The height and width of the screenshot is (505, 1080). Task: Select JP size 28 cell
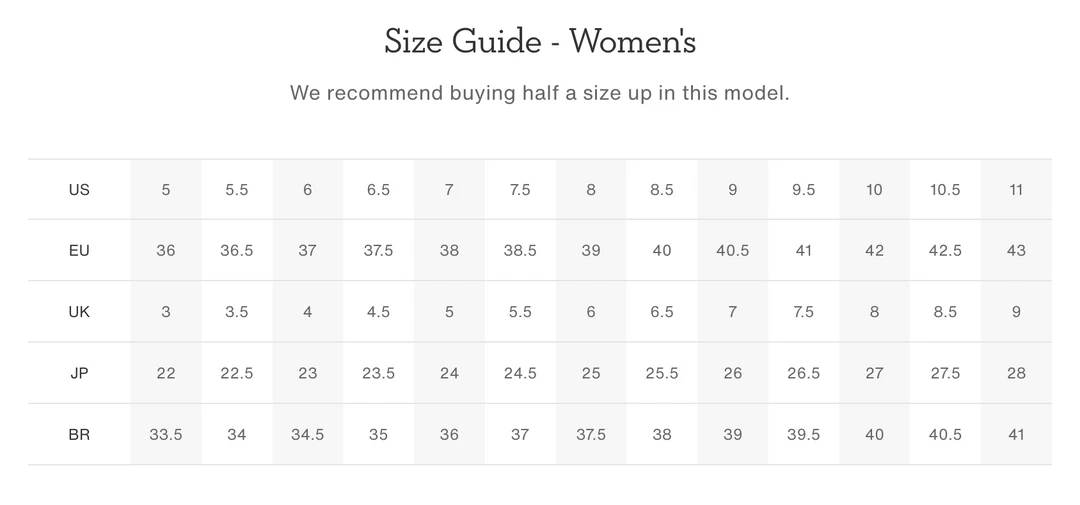pos(1016,373)
